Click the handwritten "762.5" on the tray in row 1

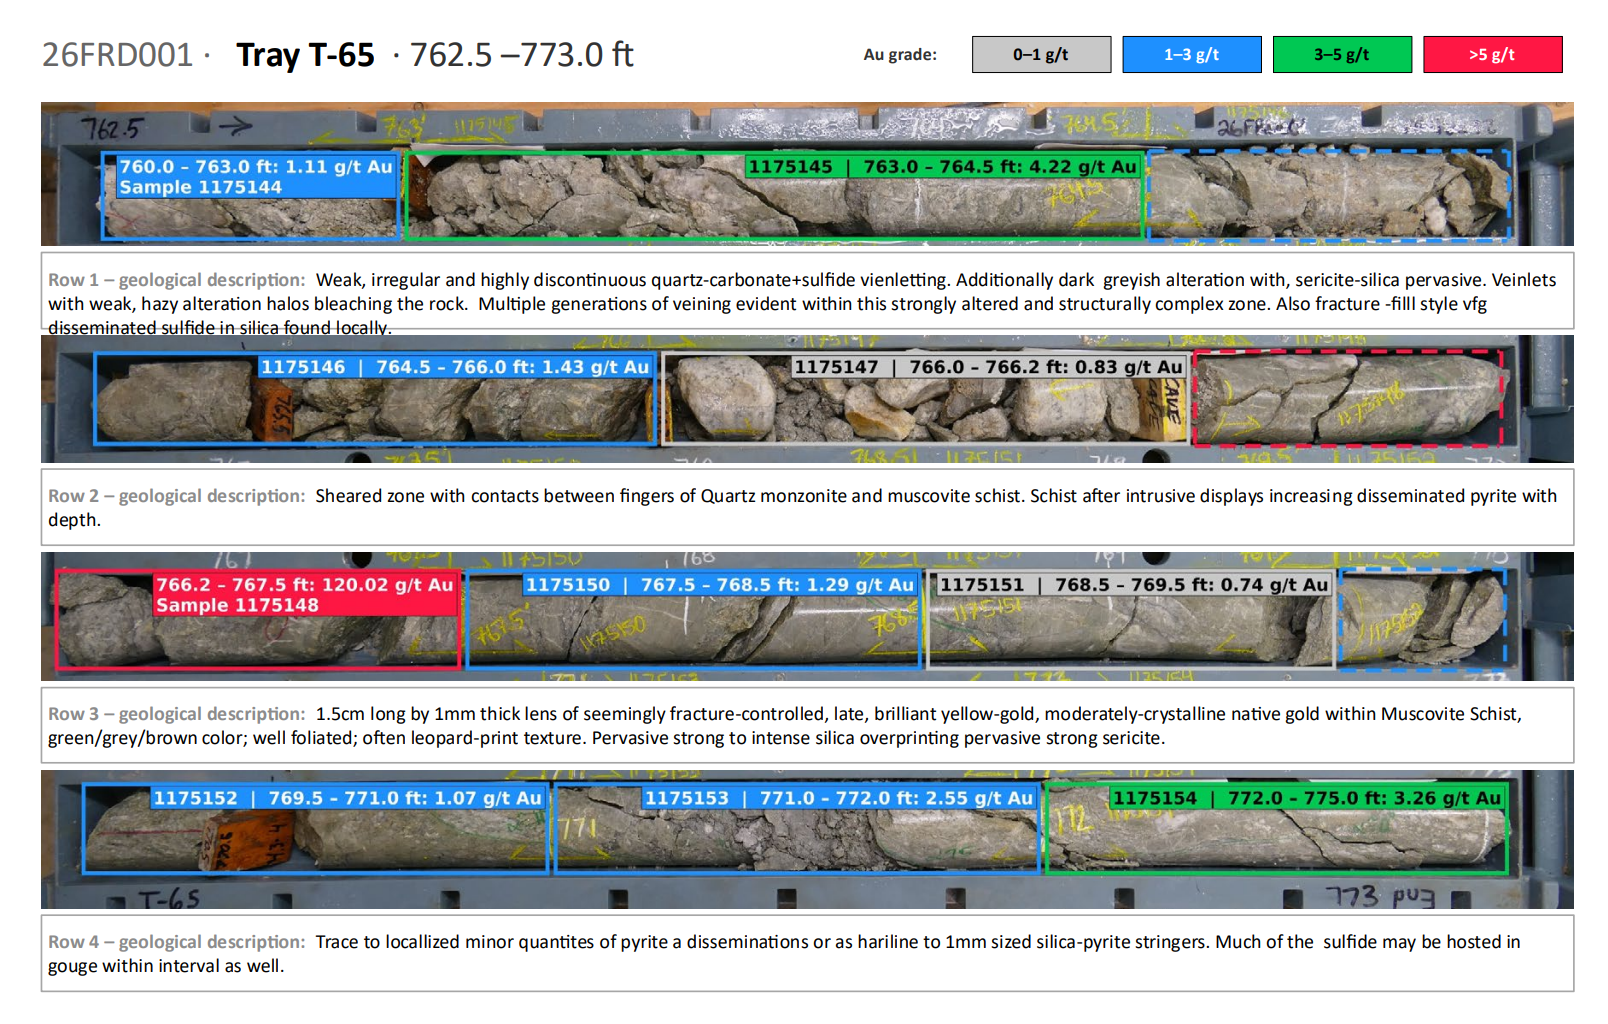[113, 129]
